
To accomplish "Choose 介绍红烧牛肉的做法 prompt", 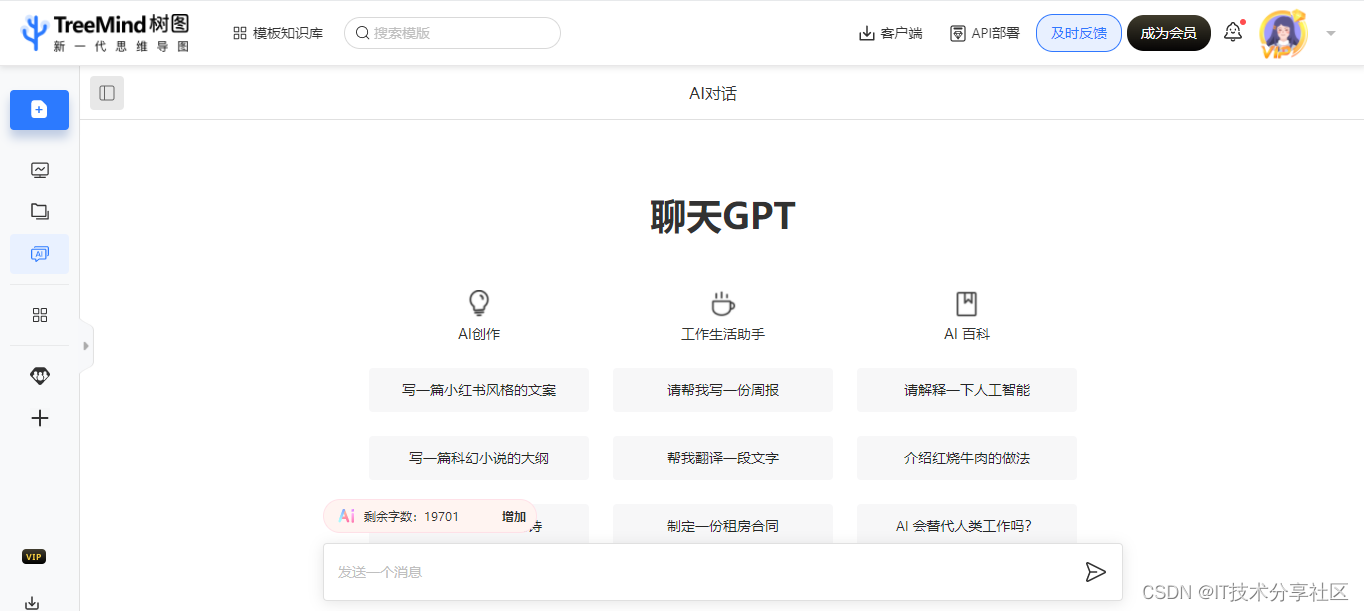I will (x=967, y=458).
